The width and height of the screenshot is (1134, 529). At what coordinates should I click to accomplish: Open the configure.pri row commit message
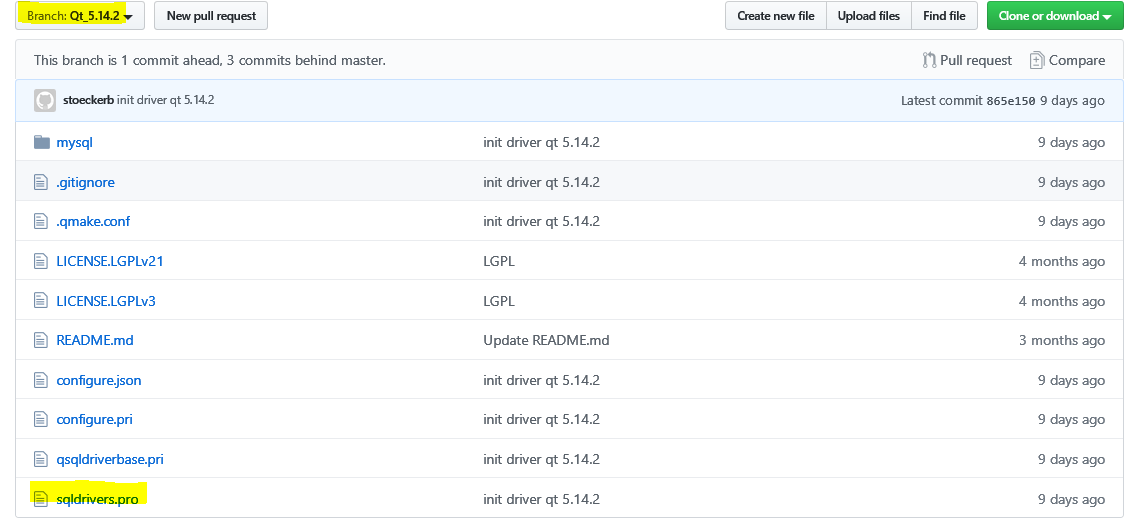tap(541, 419)
